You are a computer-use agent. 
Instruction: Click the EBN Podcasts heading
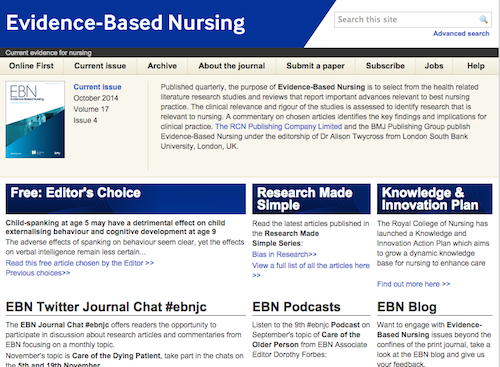pos(296,307)
